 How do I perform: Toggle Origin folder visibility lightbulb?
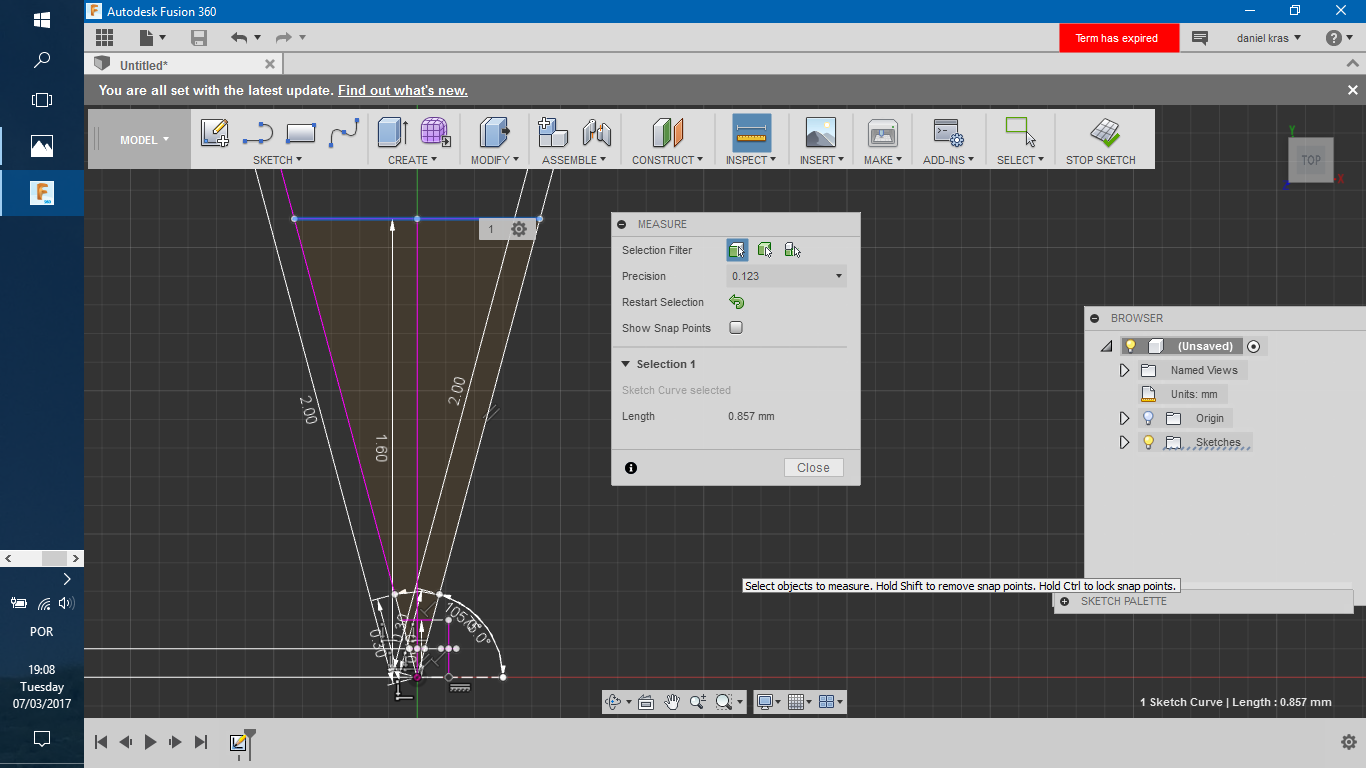(1148, 418)
